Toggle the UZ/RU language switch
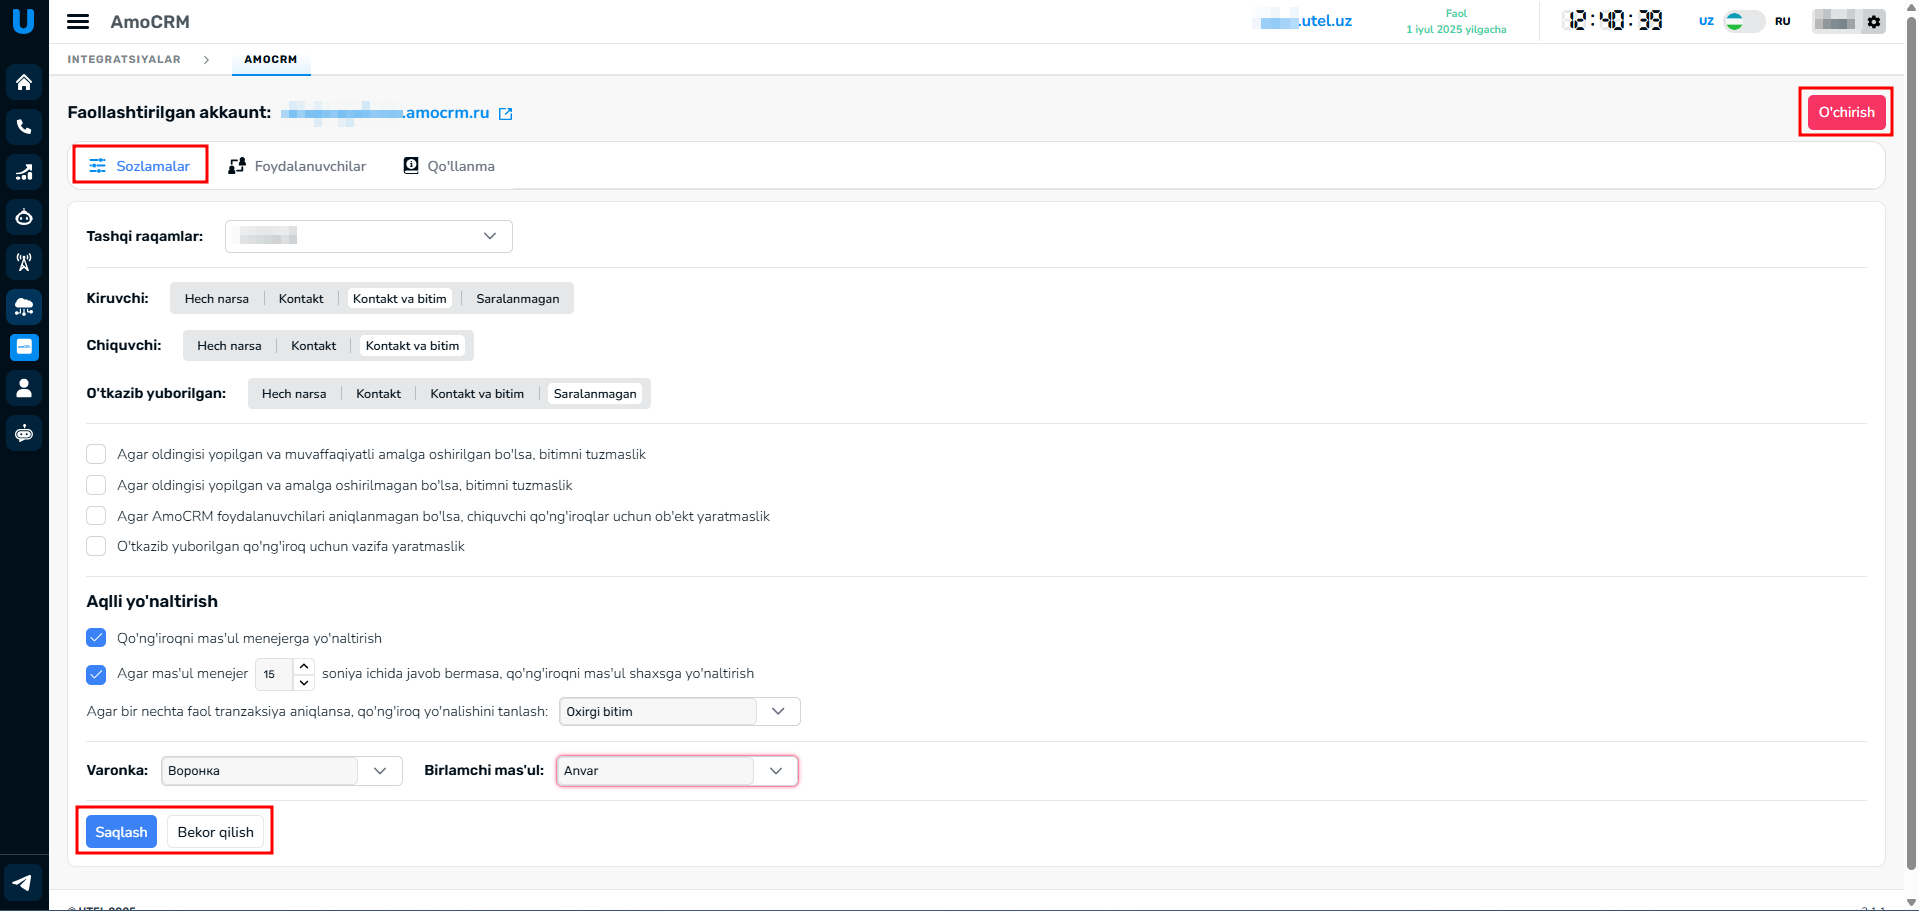Image resolution: width=1919 pixels, height=911 pixels. [x=1744, y=22]
